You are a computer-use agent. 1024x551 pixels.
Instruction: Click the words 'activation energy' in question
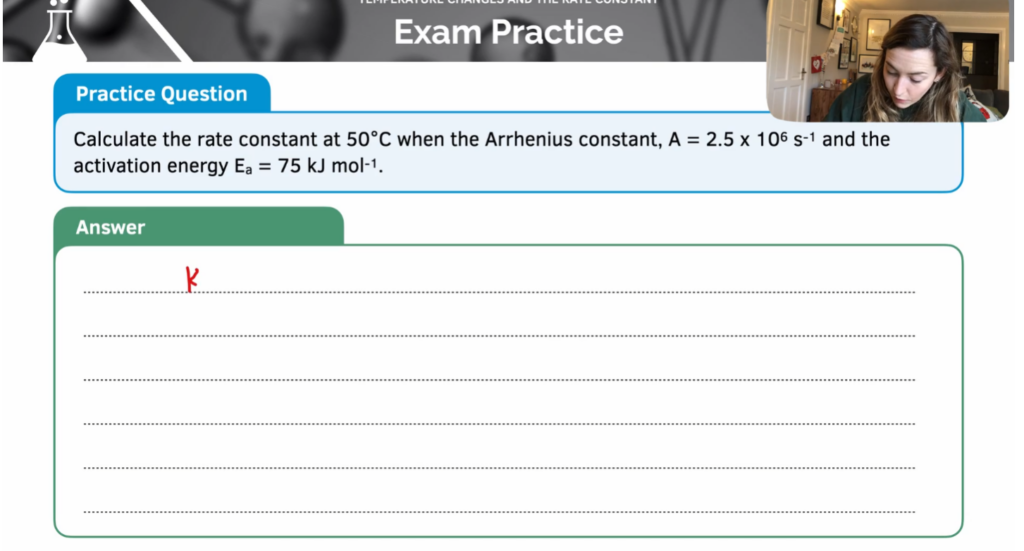click(x=150, y=166)
